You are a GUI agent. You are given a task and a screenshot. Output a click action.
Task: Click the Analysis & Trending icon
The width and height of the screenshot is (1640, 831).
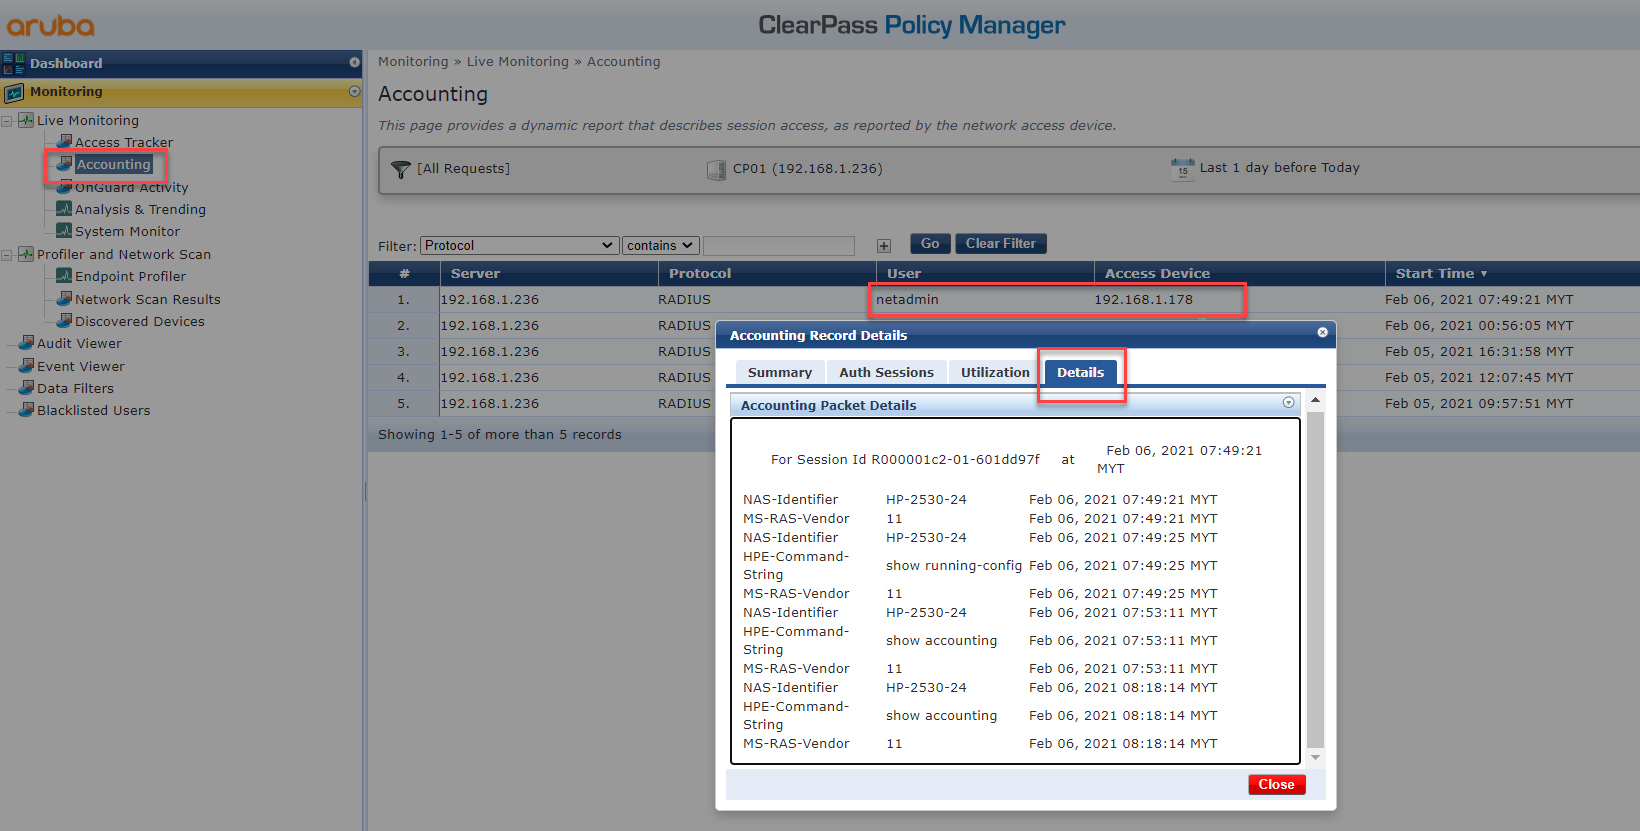[x=65, y=208]
